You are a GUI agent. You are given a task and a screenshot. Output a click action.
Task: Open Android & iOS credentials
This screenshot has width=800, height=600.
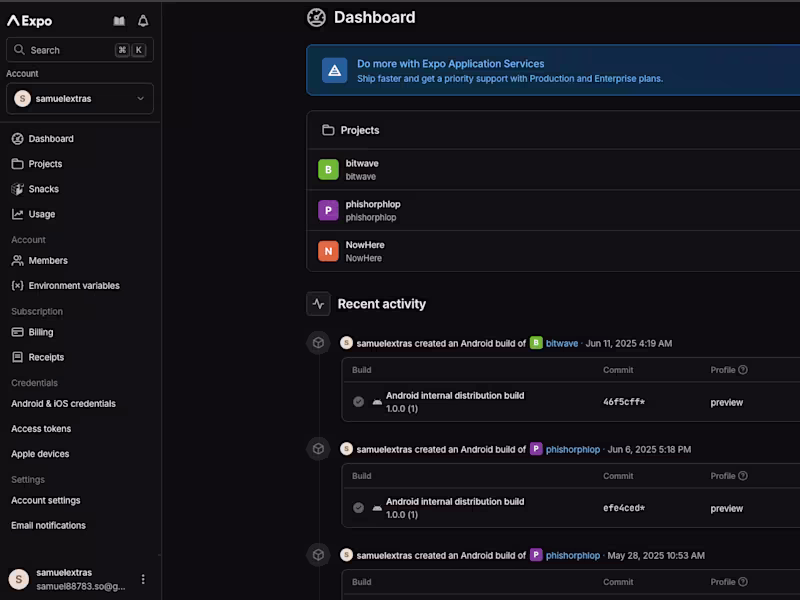tap(63, 404)
